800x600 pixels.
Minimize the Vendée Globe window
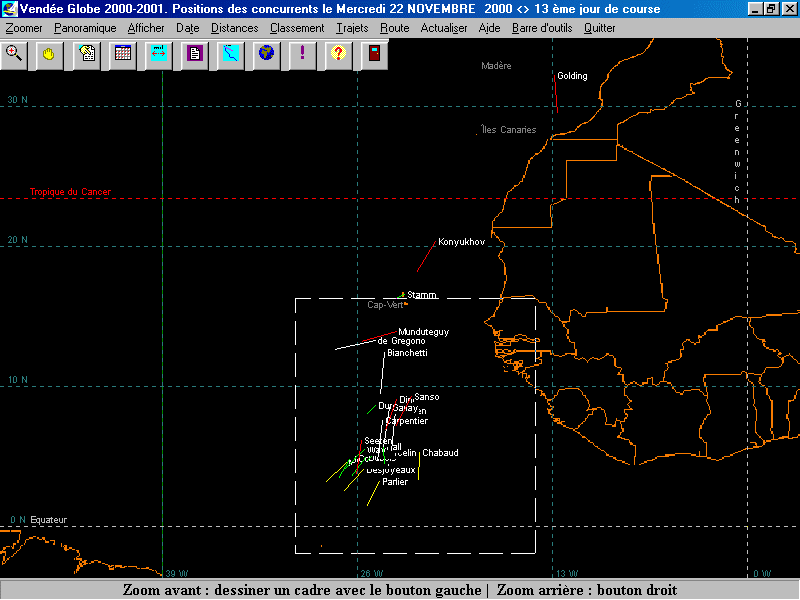click(x=755, y=9)
